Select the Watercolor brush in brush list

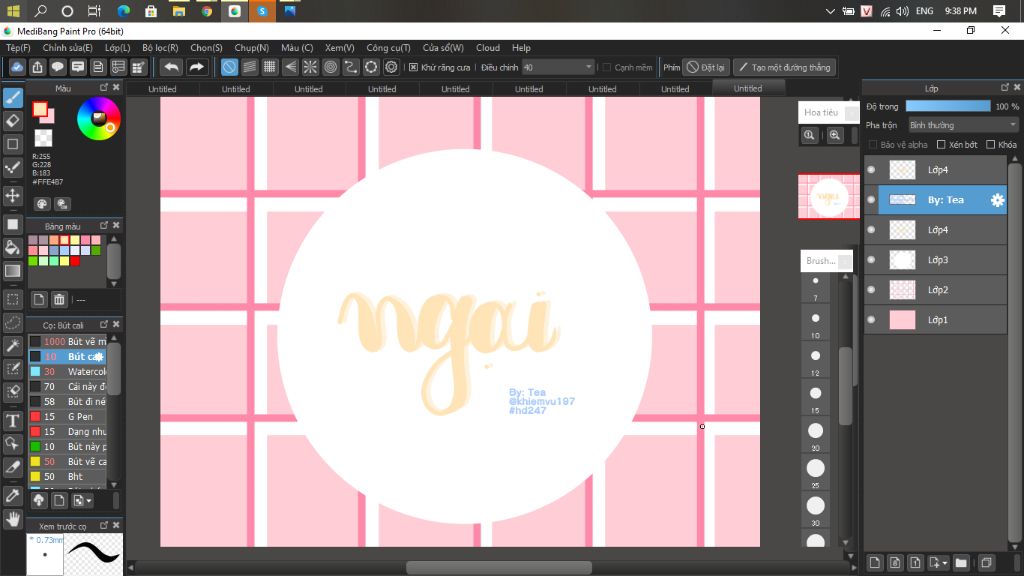click(x=85, y=372)
